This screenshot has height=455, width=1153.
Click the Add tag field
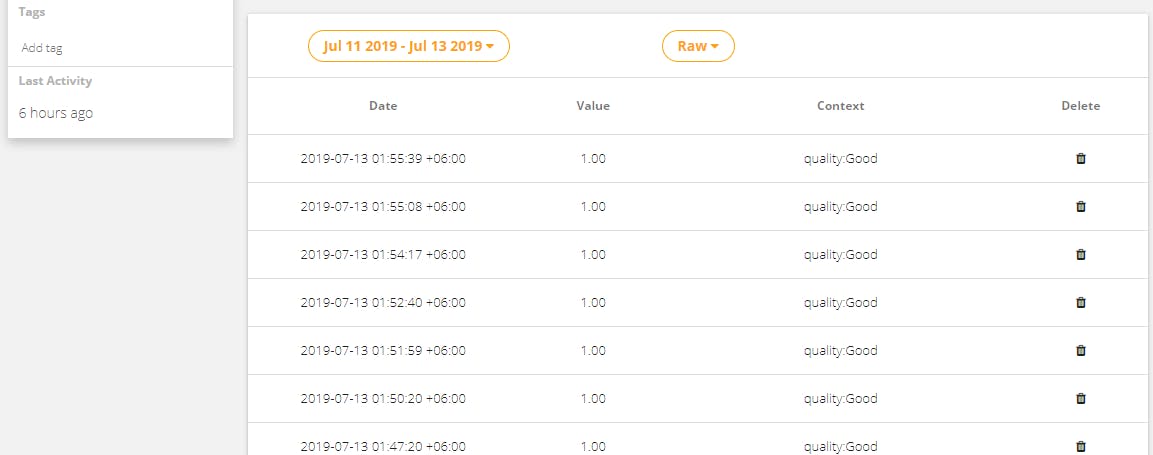pos(42,48)
